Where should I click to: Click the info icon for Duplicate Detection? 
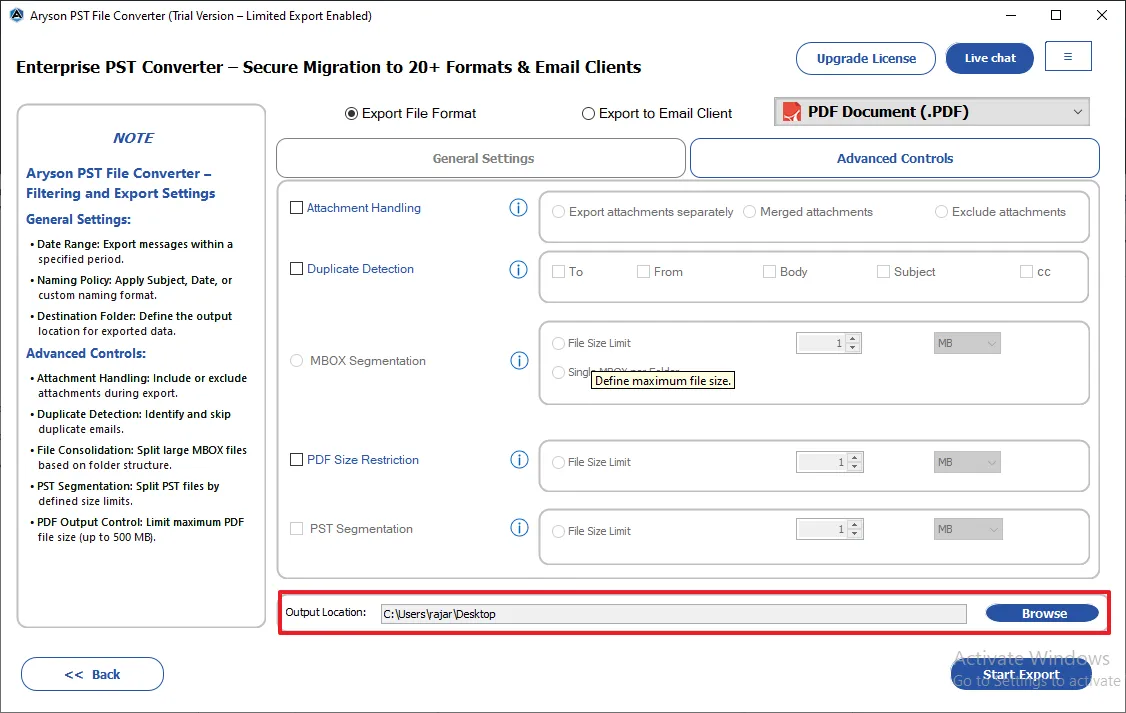click(518, 269)
